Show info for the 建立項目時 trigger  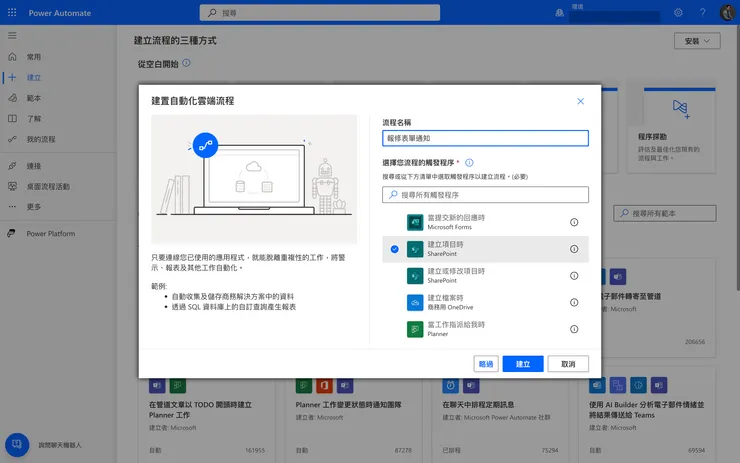tap(574, 249)
